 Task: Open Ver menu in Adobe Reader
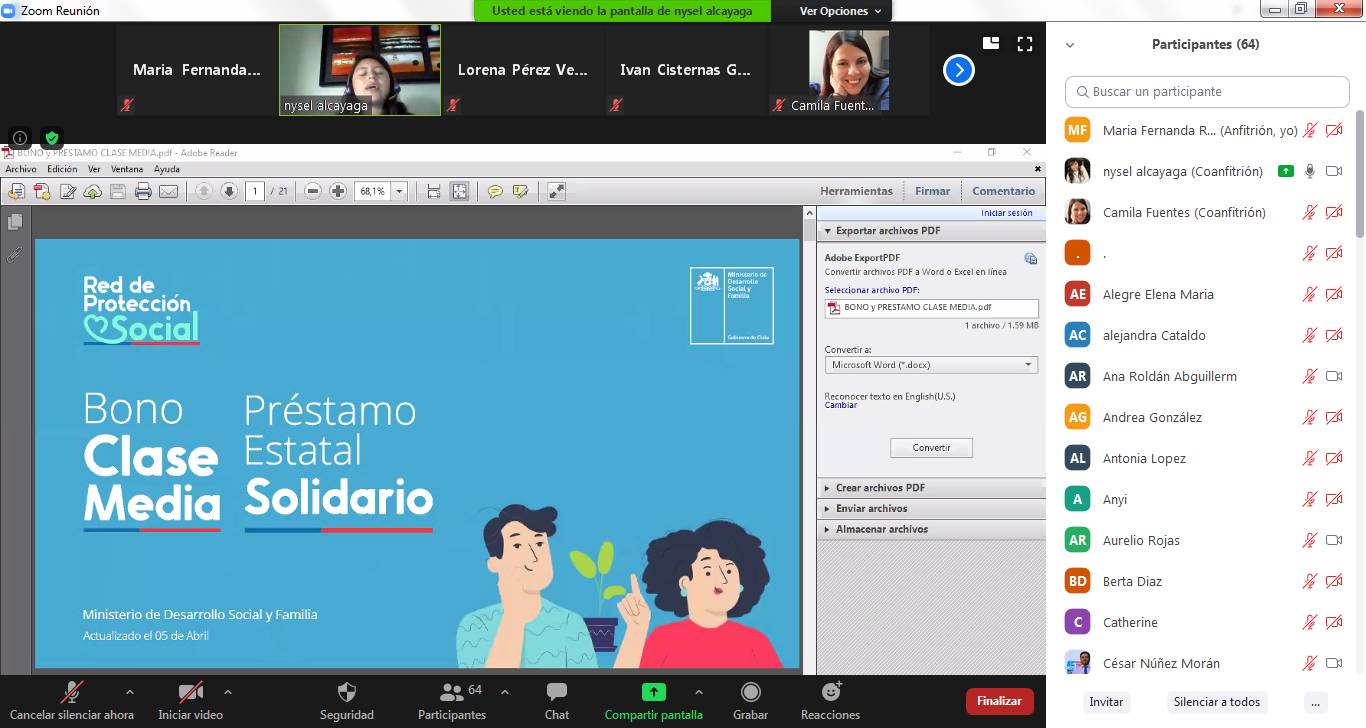(94, 169)
